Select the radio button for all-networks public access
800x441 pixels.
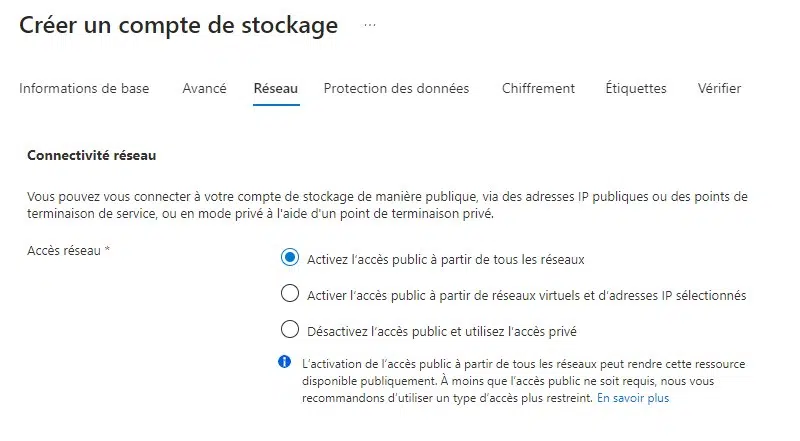(290, 258)
